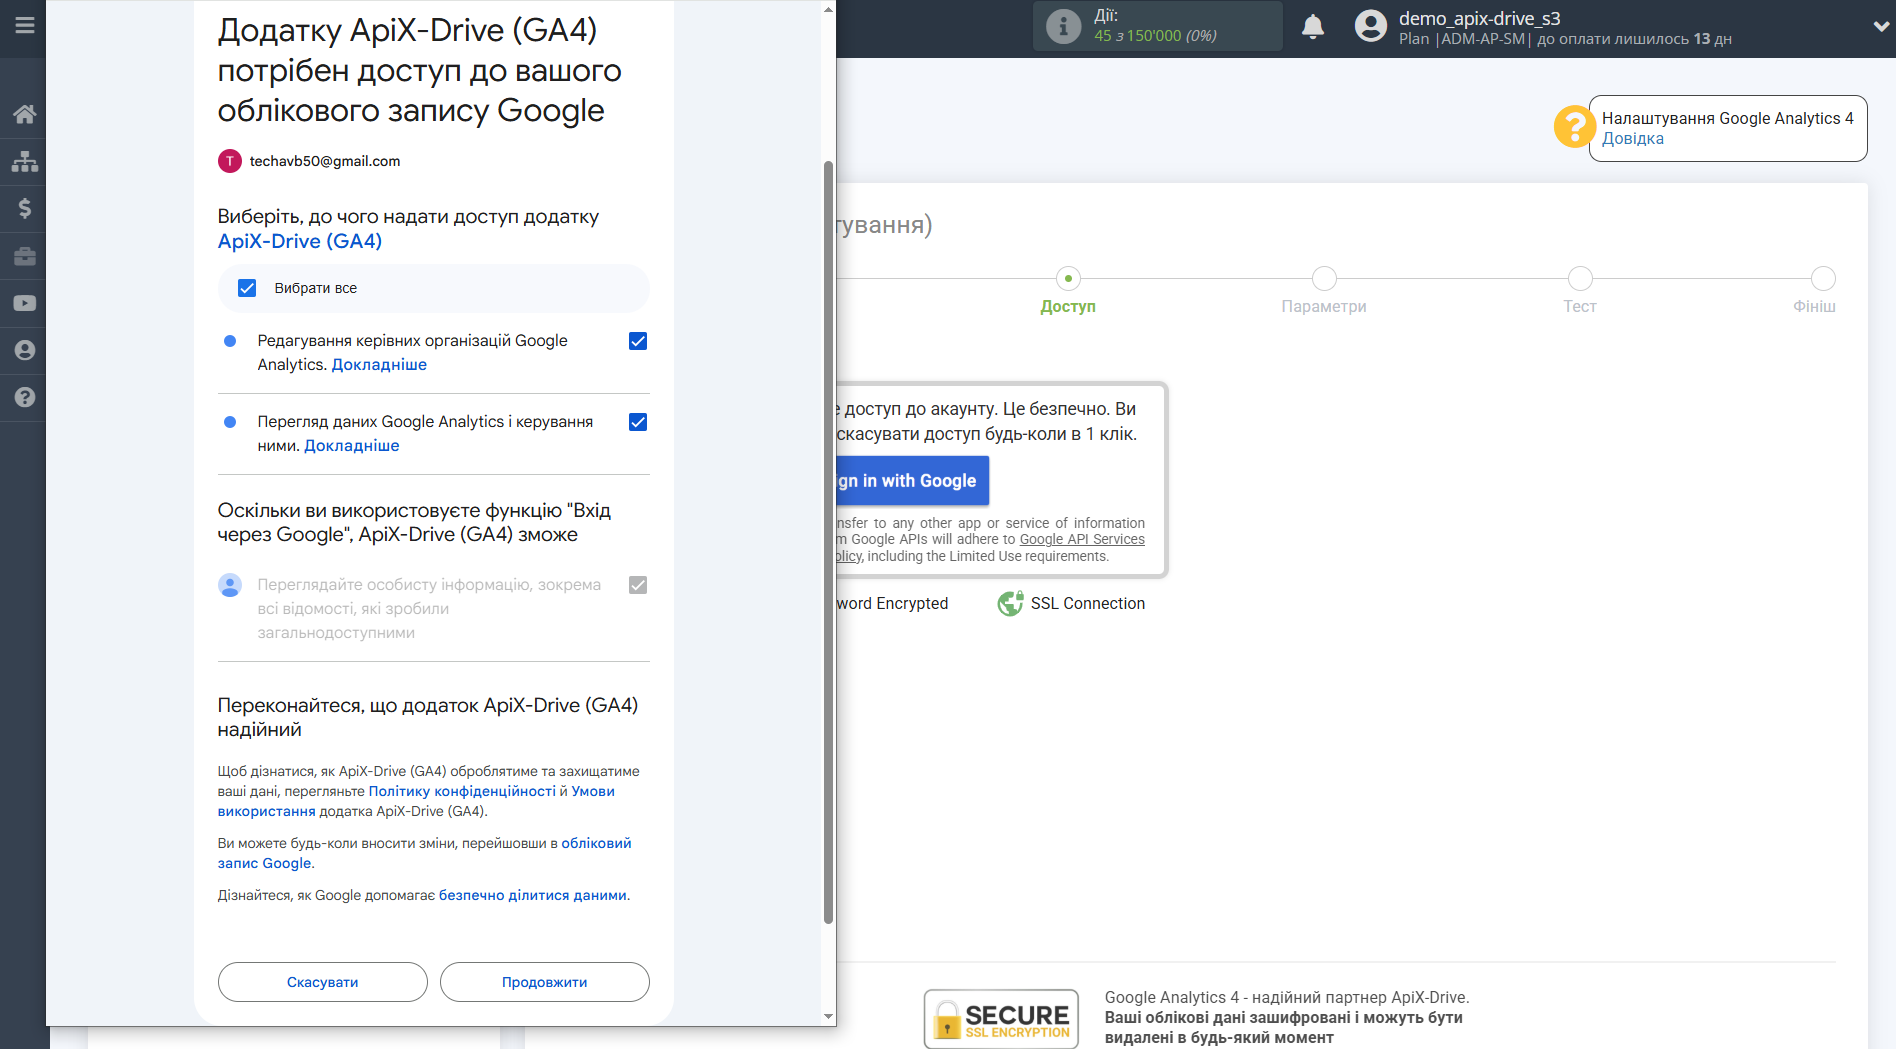Click Sign in with Google button

click(x=912, y=481)
